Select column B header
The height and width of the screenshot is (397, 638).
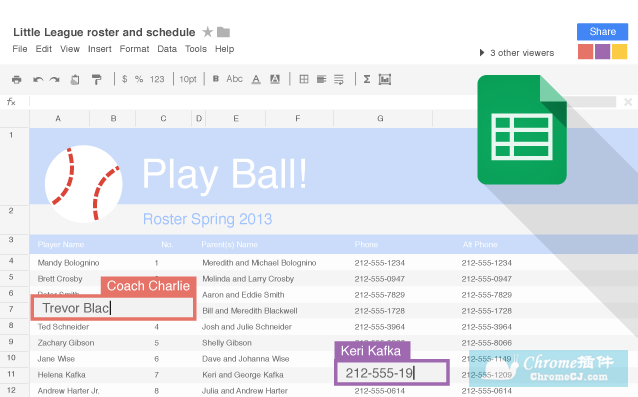point(113,118)
